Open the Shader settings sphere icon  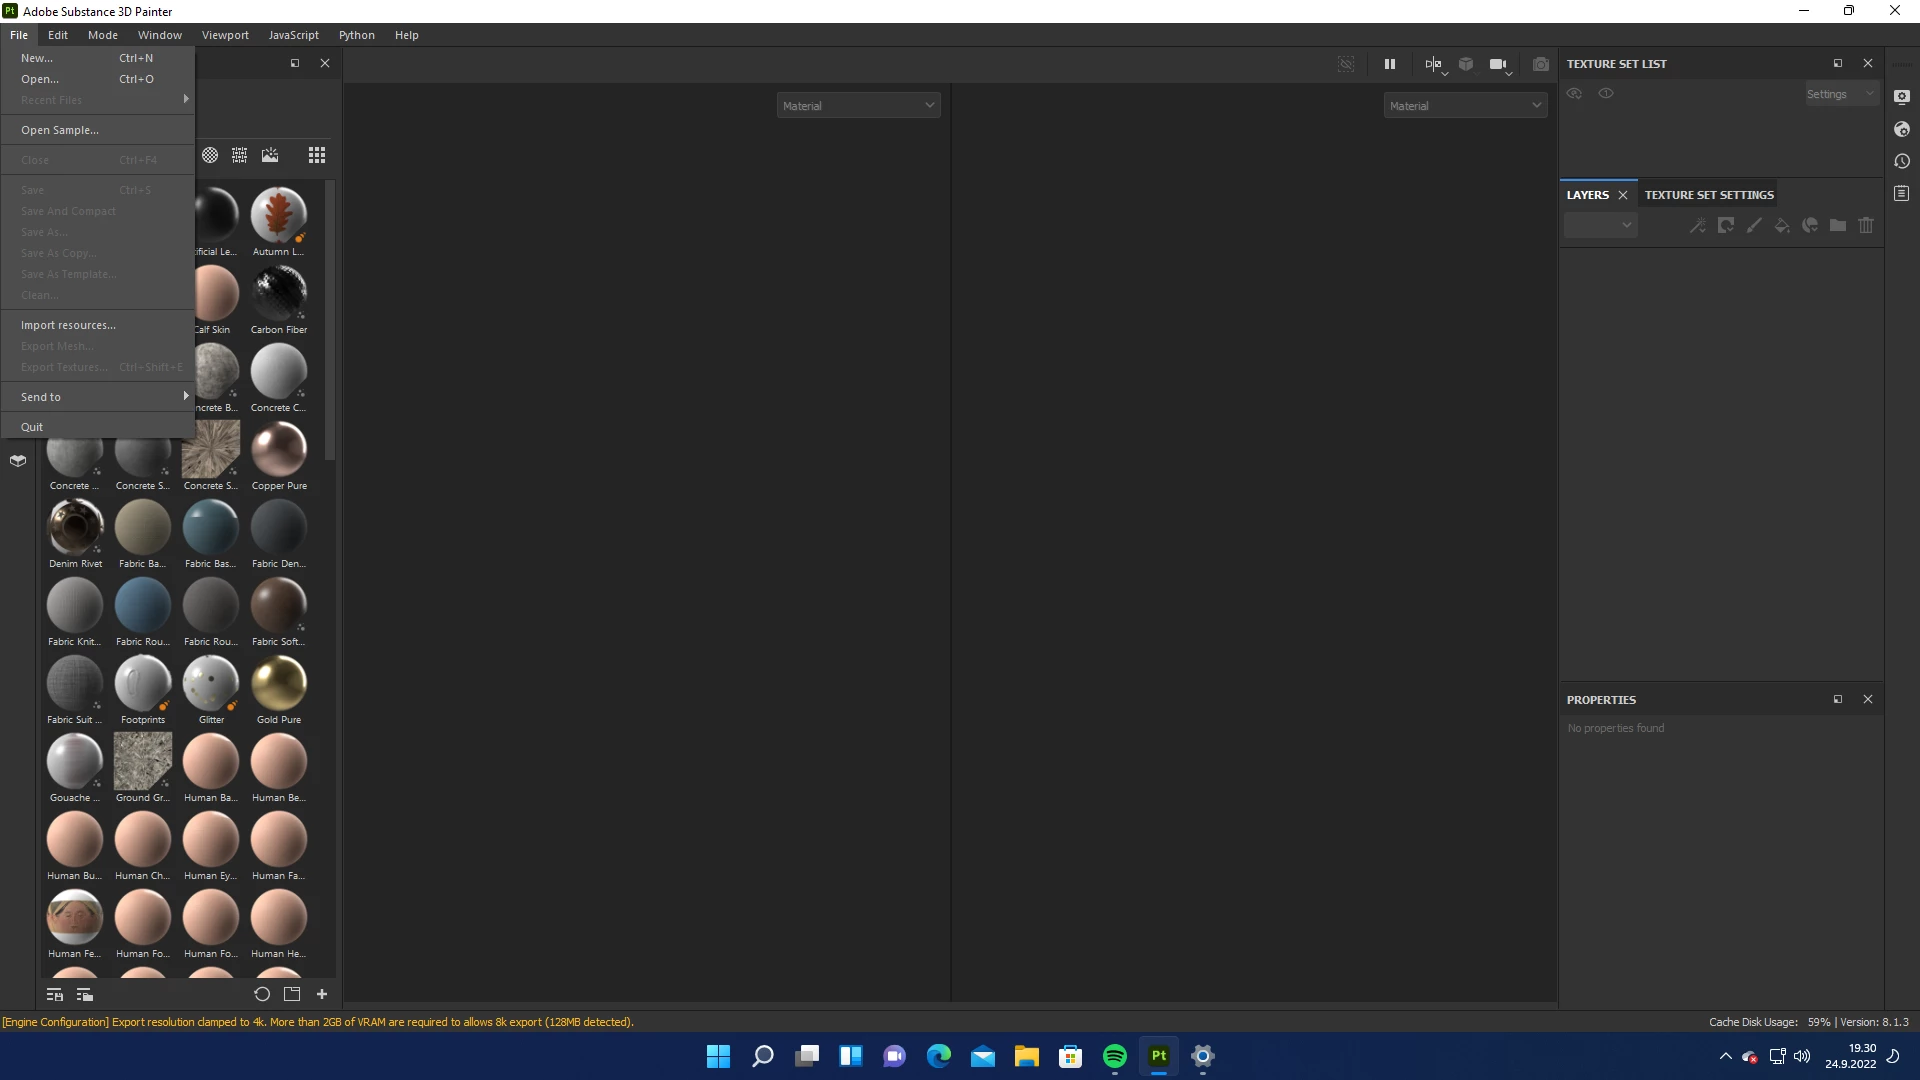1902,129
